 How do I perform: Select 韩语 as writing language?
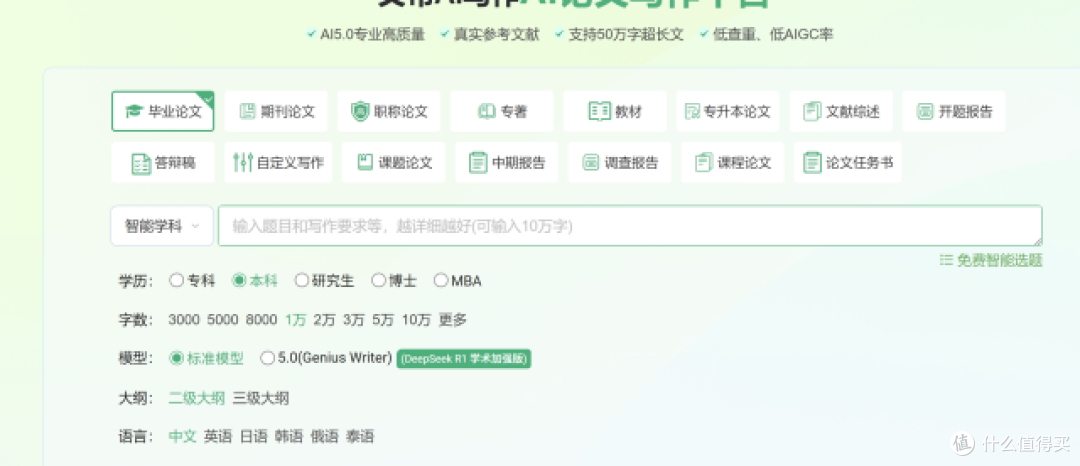pos(289,436)
